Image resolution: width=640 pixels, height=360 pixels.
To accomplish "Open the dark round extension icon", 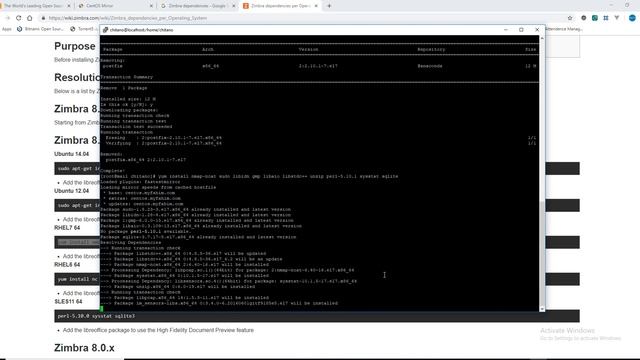I will click(x=584, y=18).
